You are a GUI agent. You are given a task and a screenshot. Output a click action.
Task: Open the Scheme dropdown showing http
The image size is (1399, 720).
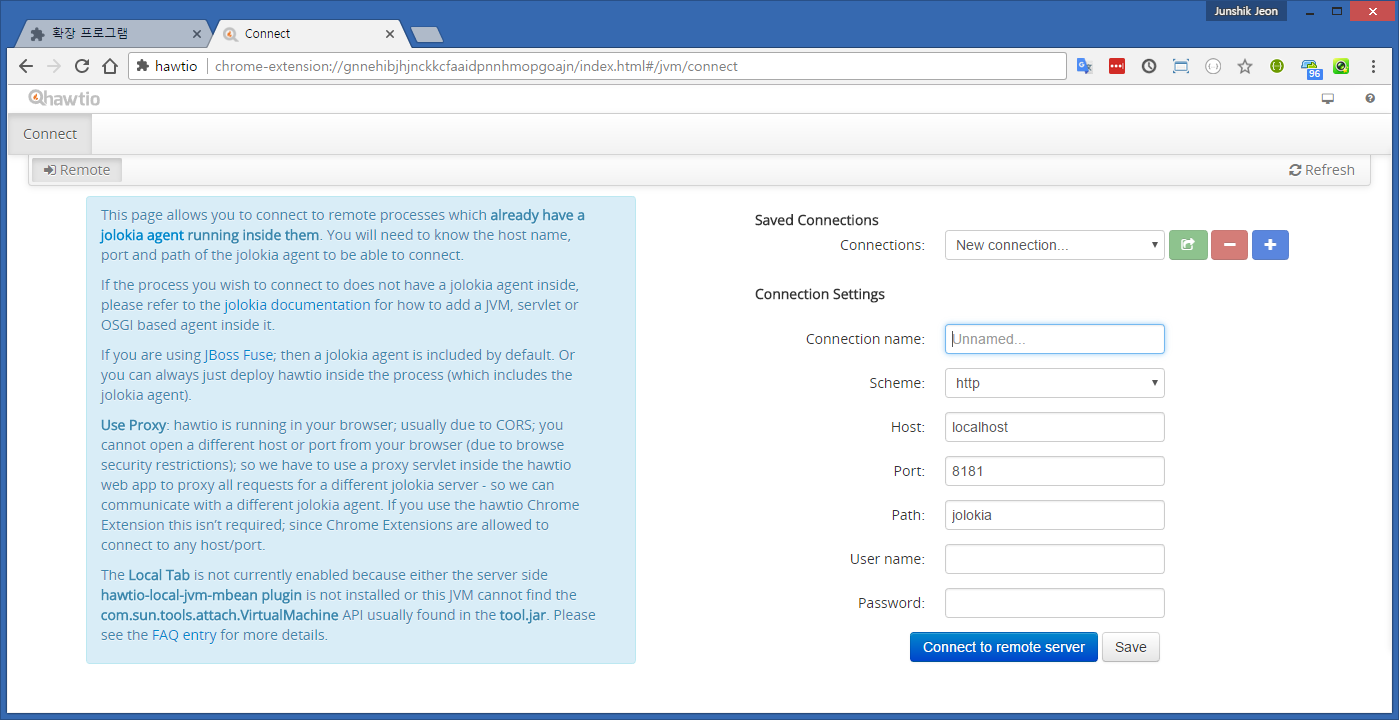click(1054, 383)
